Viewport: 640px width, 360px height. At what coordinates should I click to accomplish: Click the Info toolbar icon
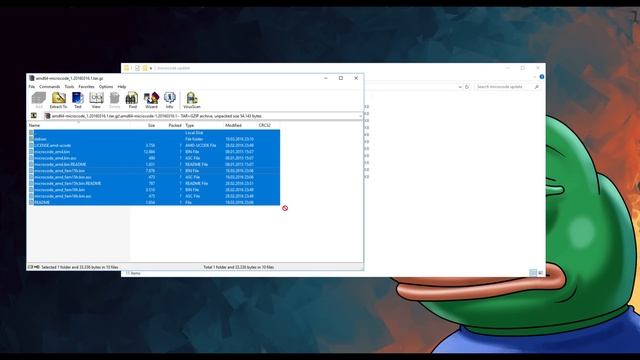tap(169, 100)
